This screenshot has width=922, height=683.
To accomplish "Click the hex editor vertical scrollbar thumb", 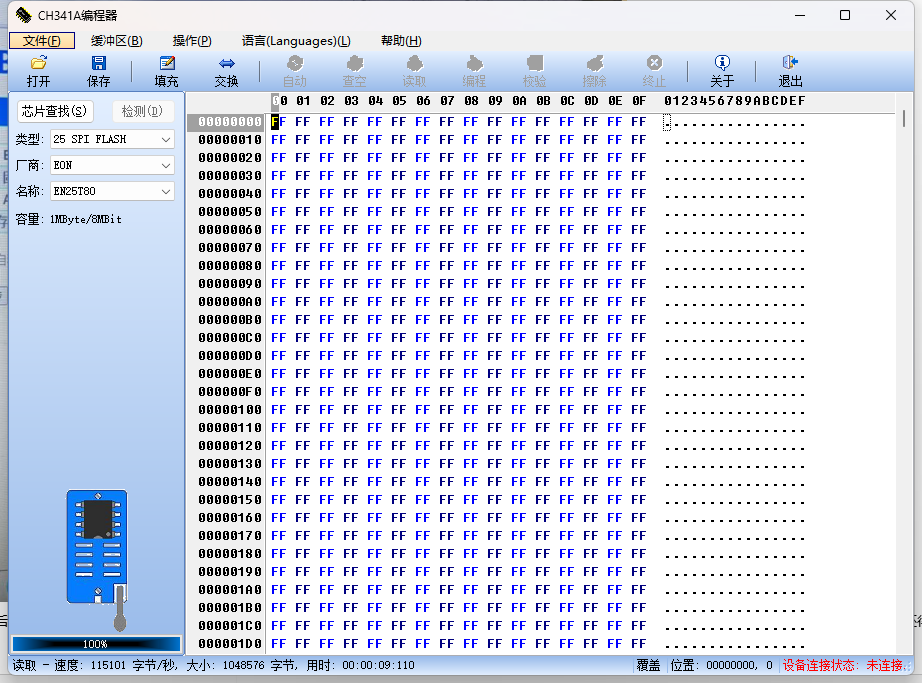I will coord(904,119).
